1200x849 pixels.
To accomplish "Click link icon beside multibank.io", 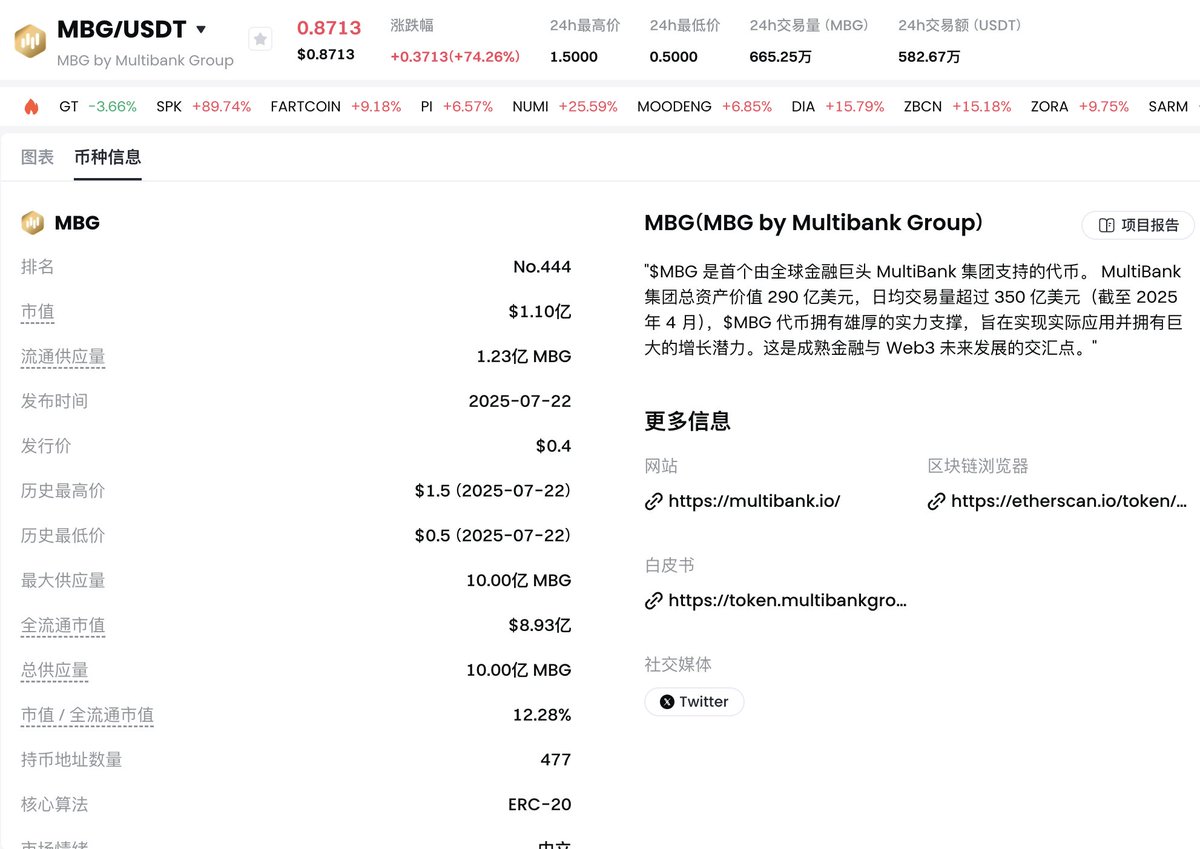I will [x=654, y=501].
